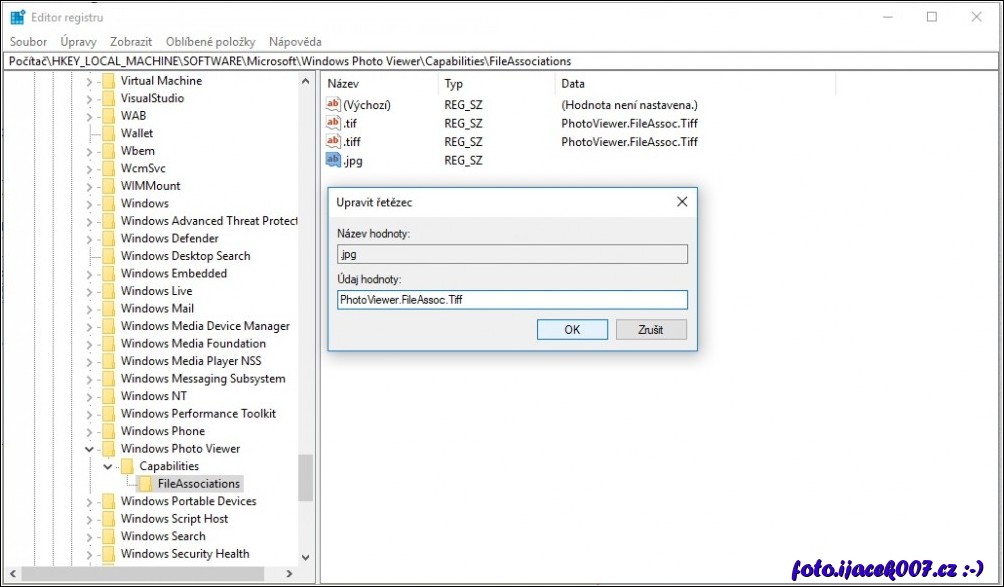The height and width of the screenshot is (587, 1004).
Task: Expand the Windows Defender tree node
Action: click(x=90, y=238)
